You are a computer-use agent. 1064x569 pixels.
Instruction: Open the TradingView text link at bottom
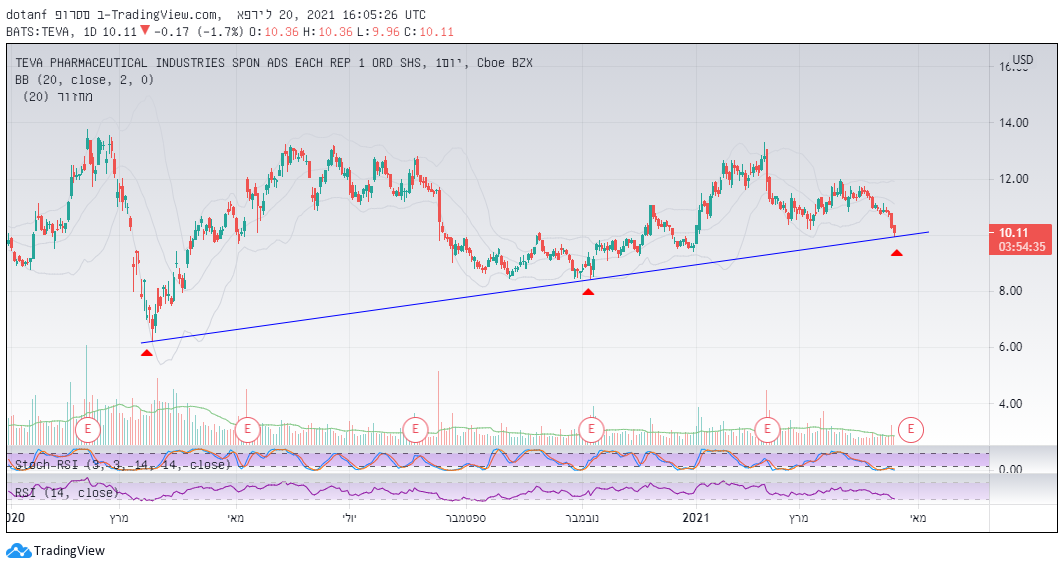(69, 551)
